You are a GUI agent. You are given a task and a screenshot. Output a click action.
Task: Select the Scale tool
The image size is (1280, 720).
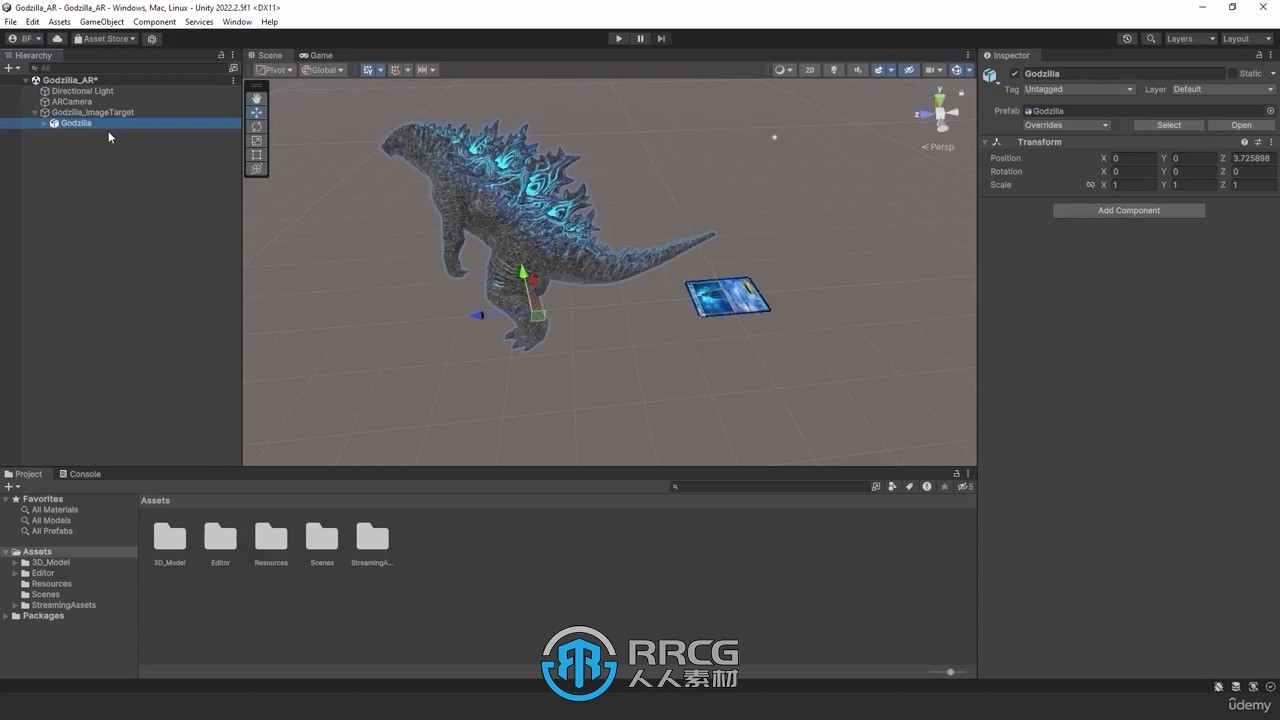coord(257,140)
